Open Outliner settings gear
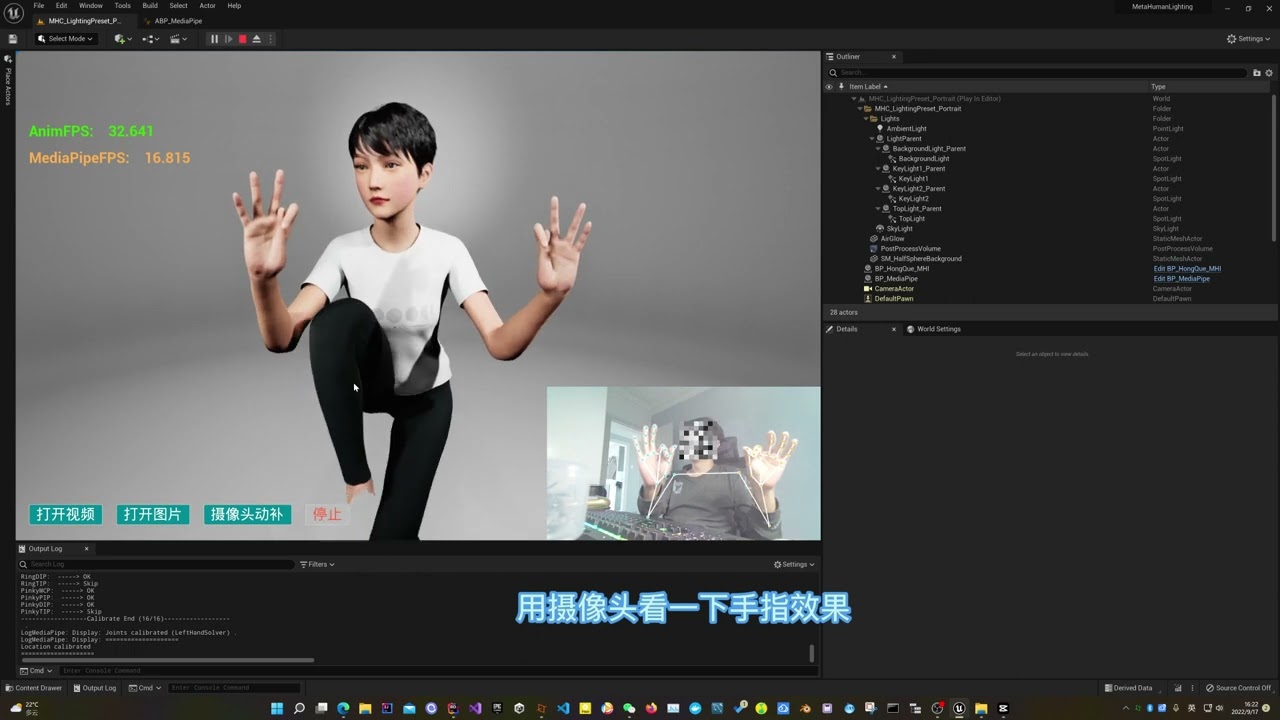Screen dimensions: 1280x720 coord(1269,72)
